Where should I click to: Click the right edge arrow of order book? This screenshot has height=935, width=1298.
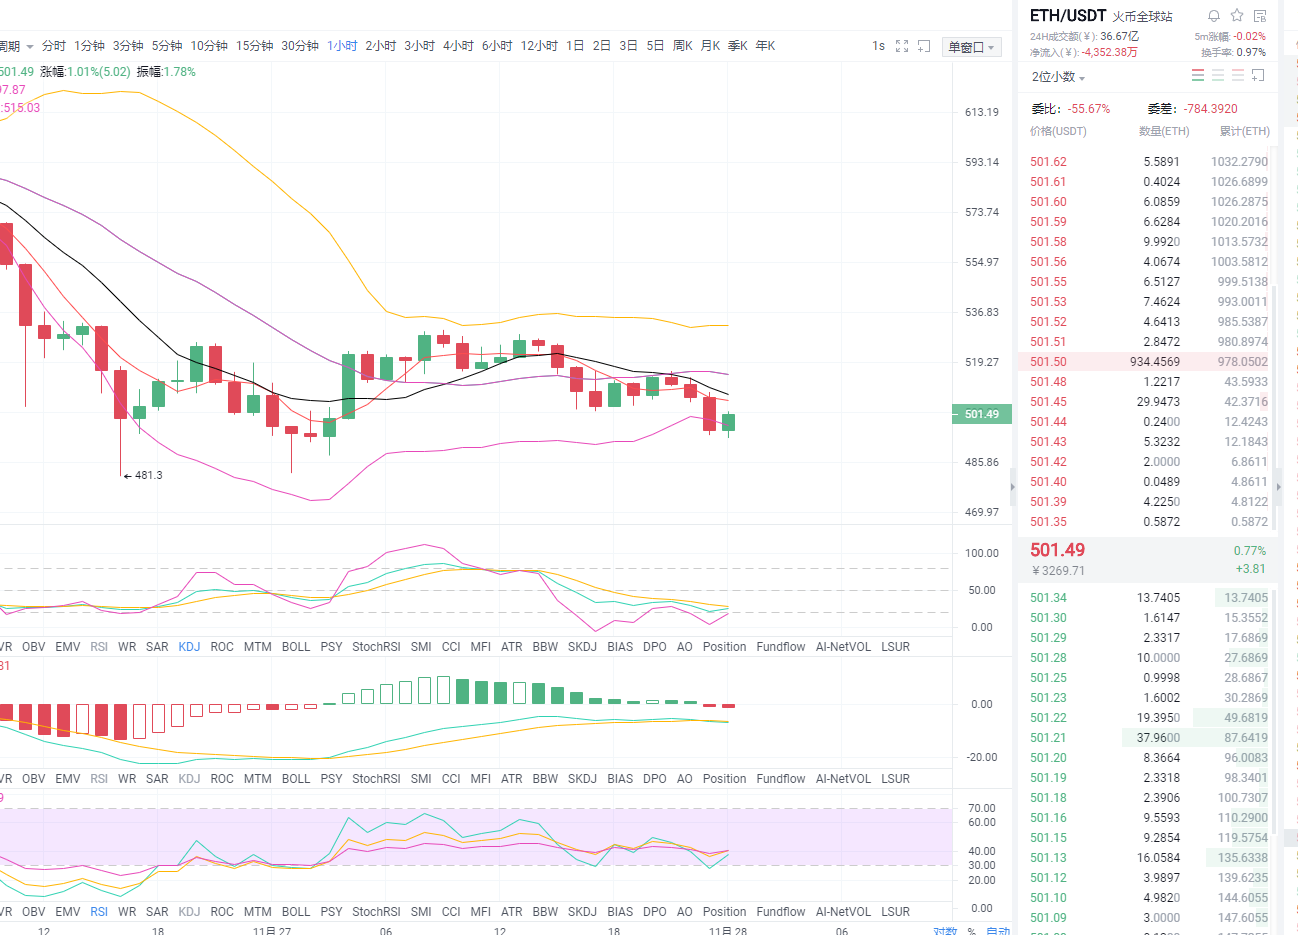[x=1278, y=487]
